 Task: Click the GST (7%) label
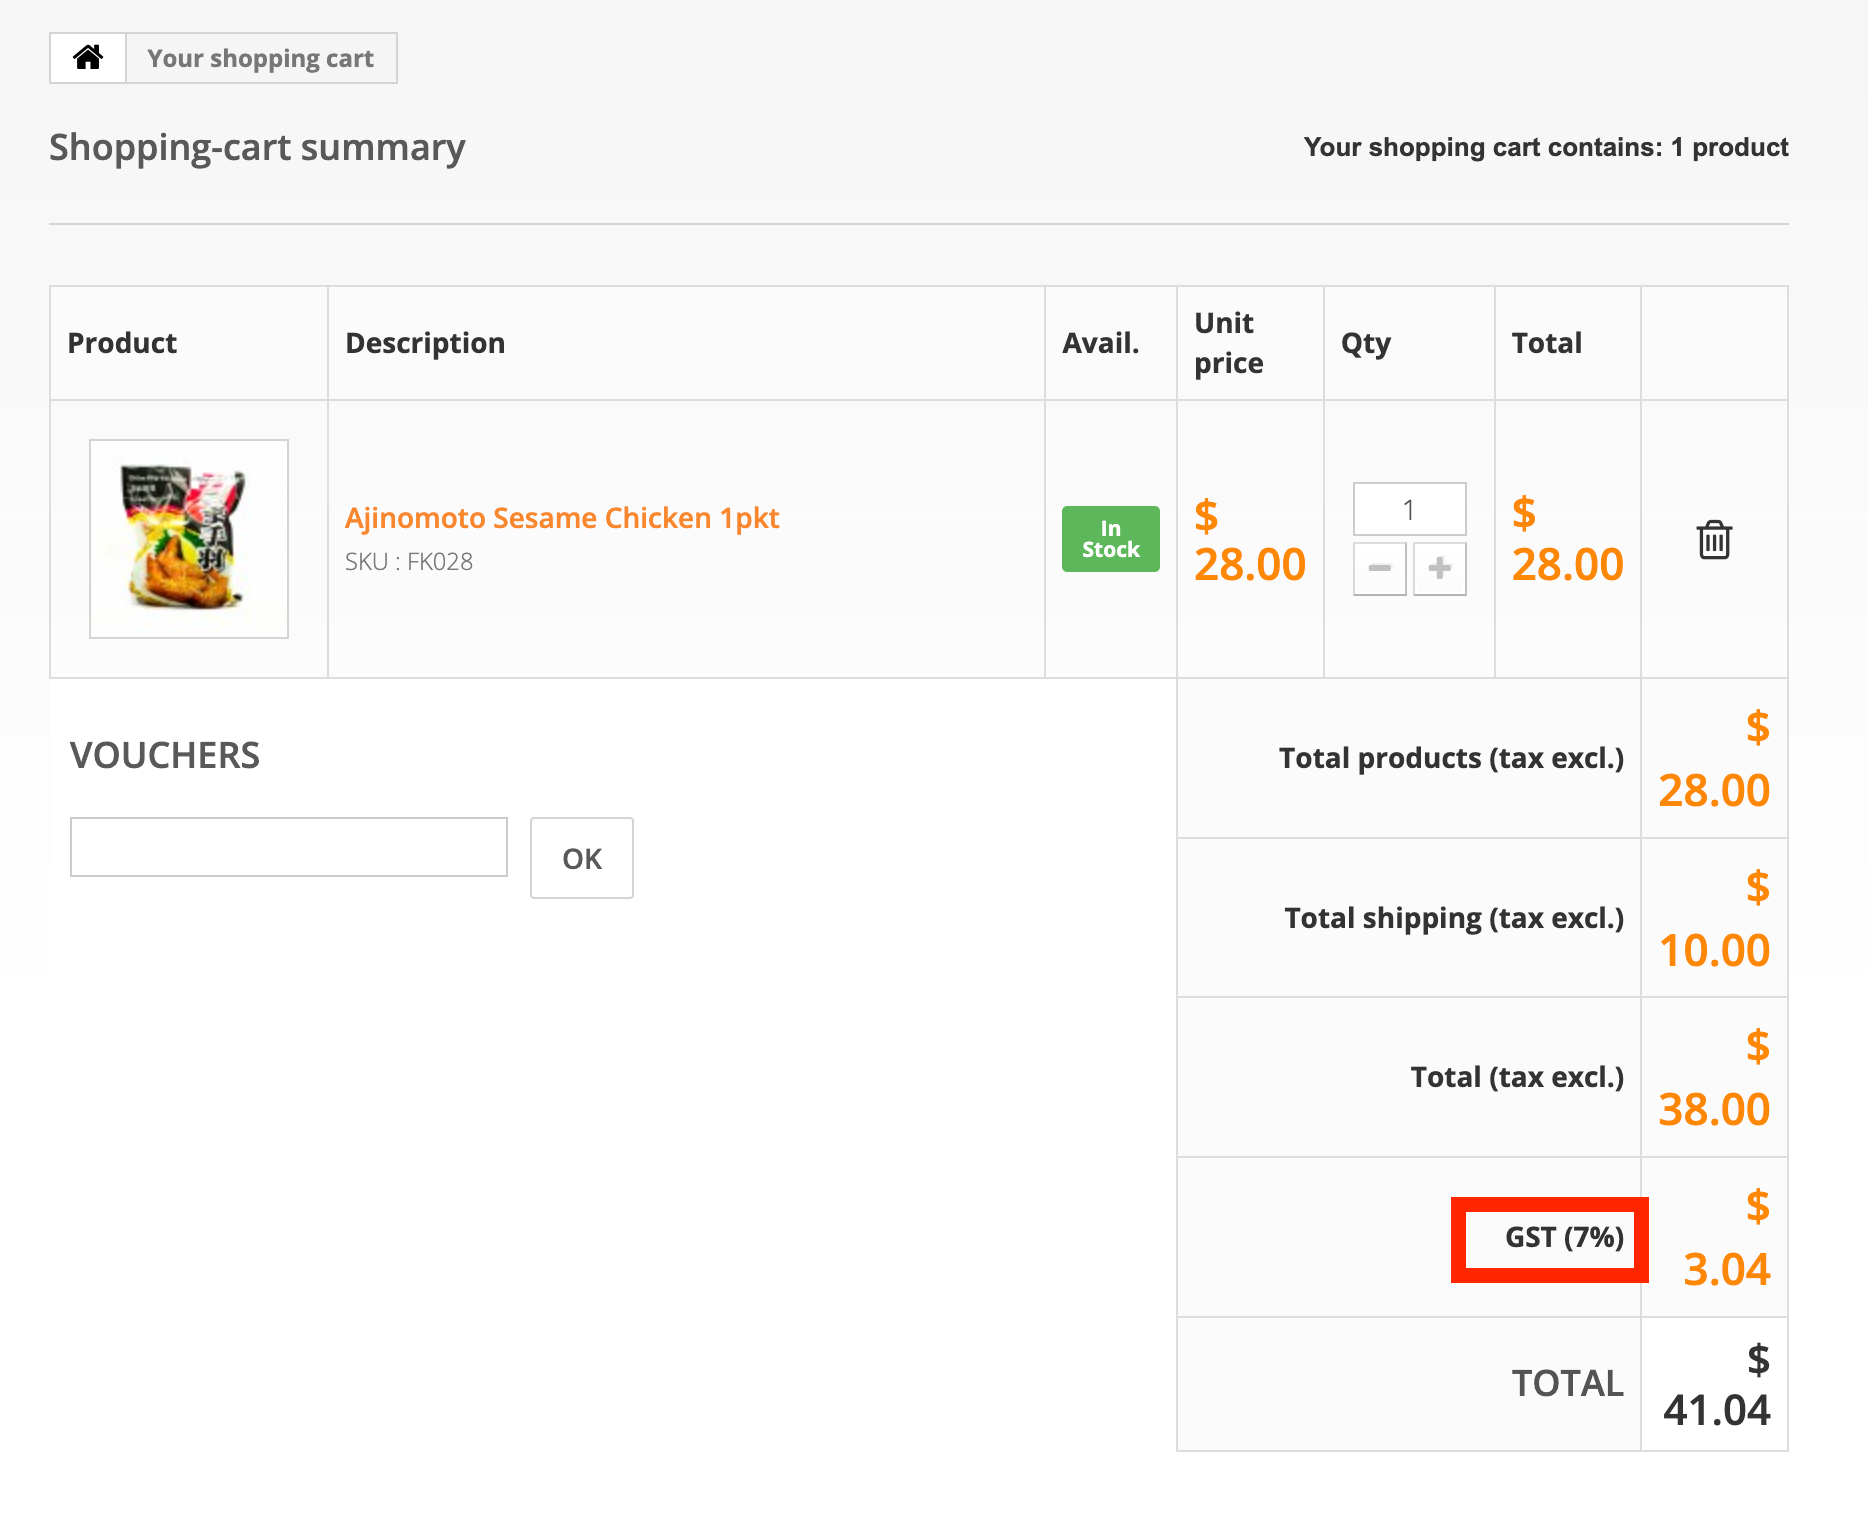click(1564, 1238)
